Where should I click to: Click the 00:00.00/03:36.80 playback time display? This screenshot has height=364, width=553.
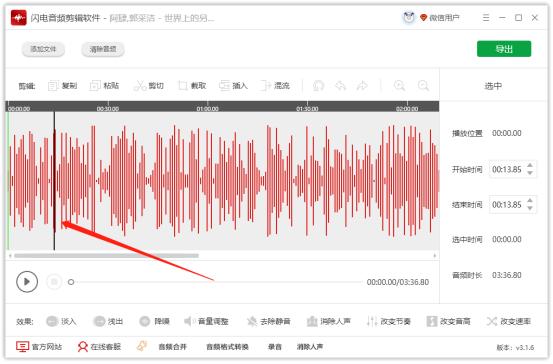point(398,282)
